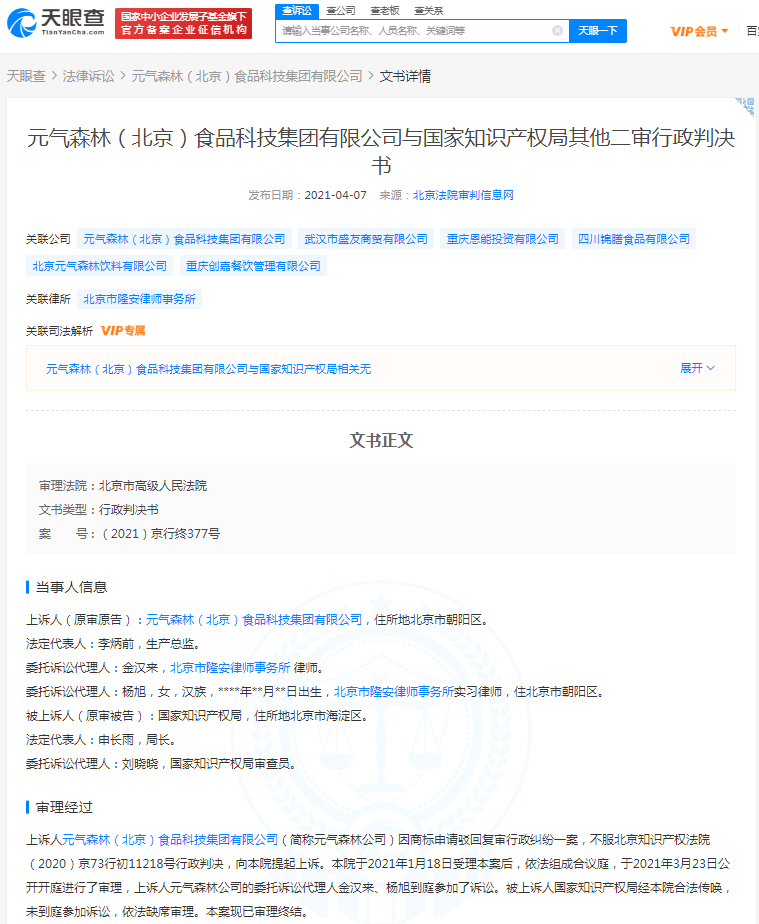
Task: Open related company tag 元气森林（北京）食品科技集团有限公司
Action: click(x=184, y=239)
